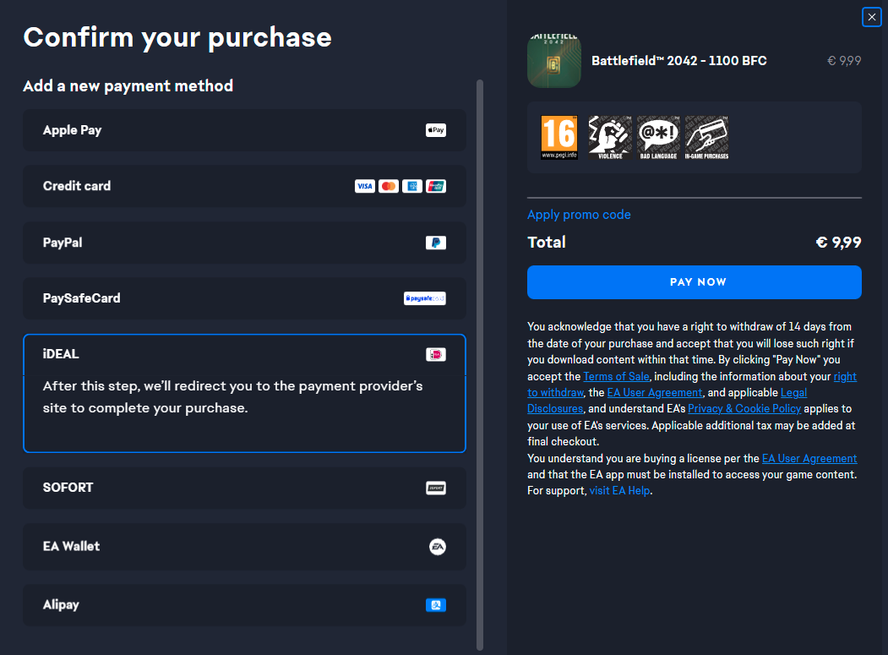
Task: Click the Alipay logo icon
Action: pos(436,605)
